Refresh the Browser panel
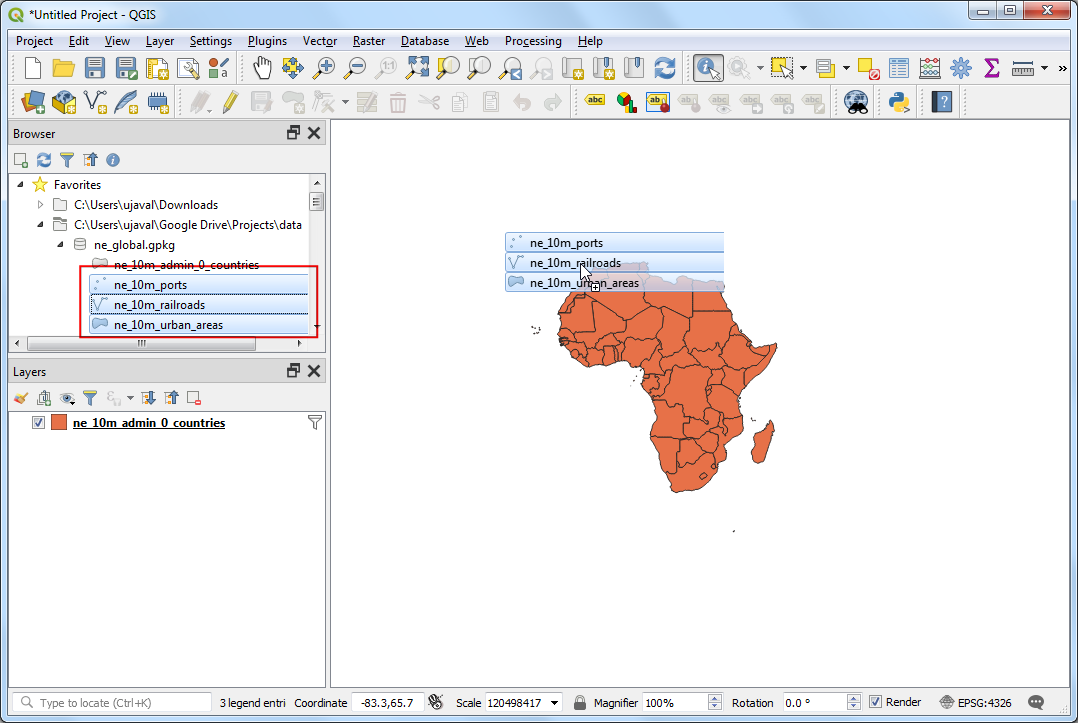Viewport: 1078px width, 723px height. click(44, 160)
